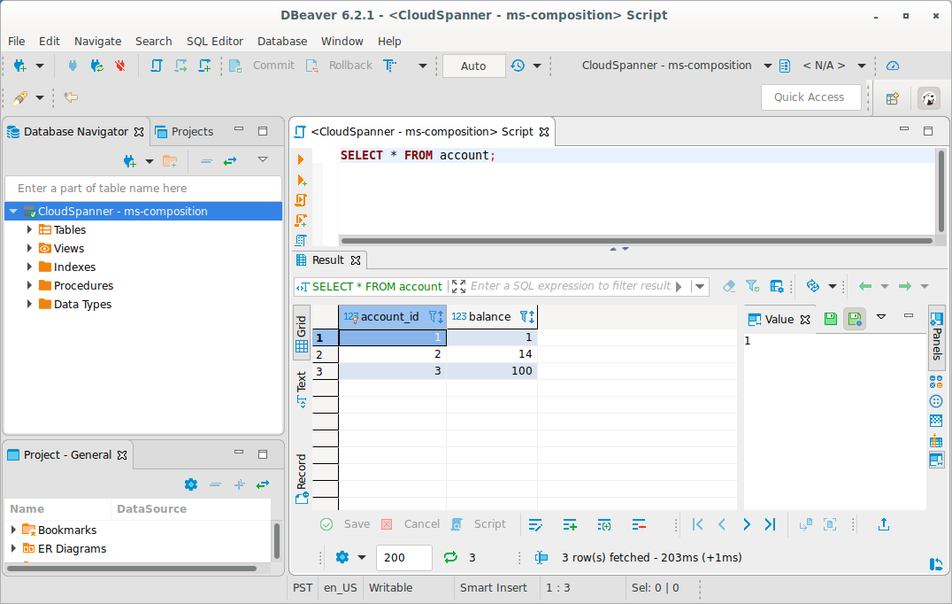Go to first row icon
The height and width of the screenshot is (604, 952).
pos(698,524)
